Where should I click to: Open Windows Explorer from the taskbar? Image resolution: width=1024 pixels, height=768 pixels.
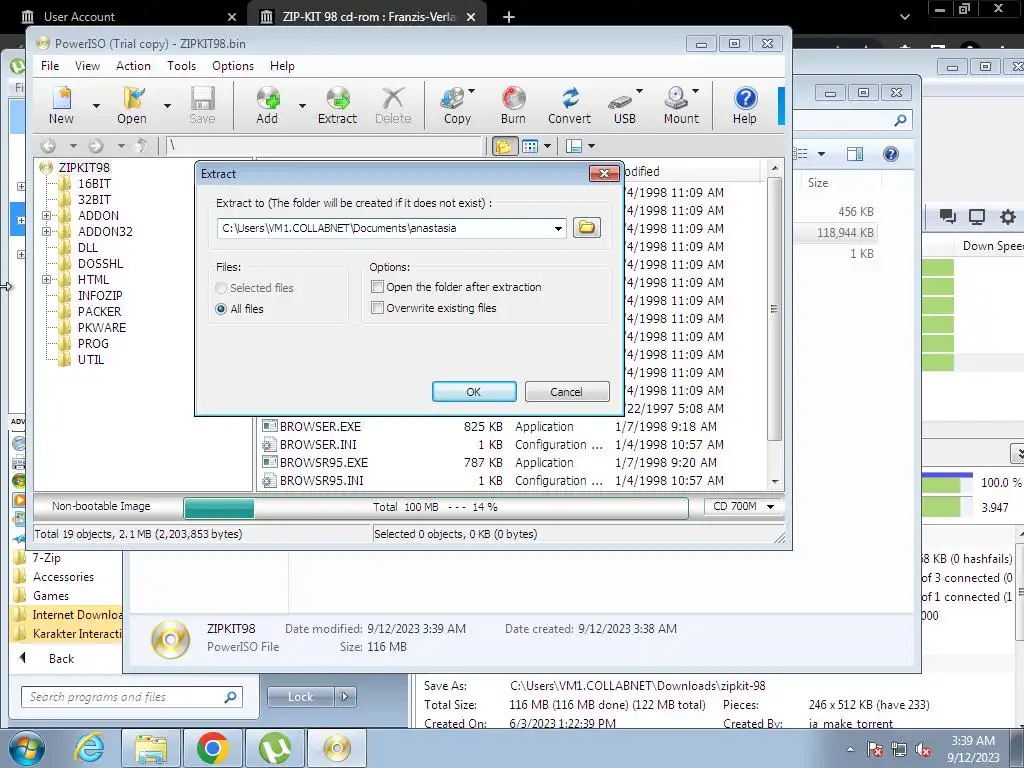tap(151, 748)
